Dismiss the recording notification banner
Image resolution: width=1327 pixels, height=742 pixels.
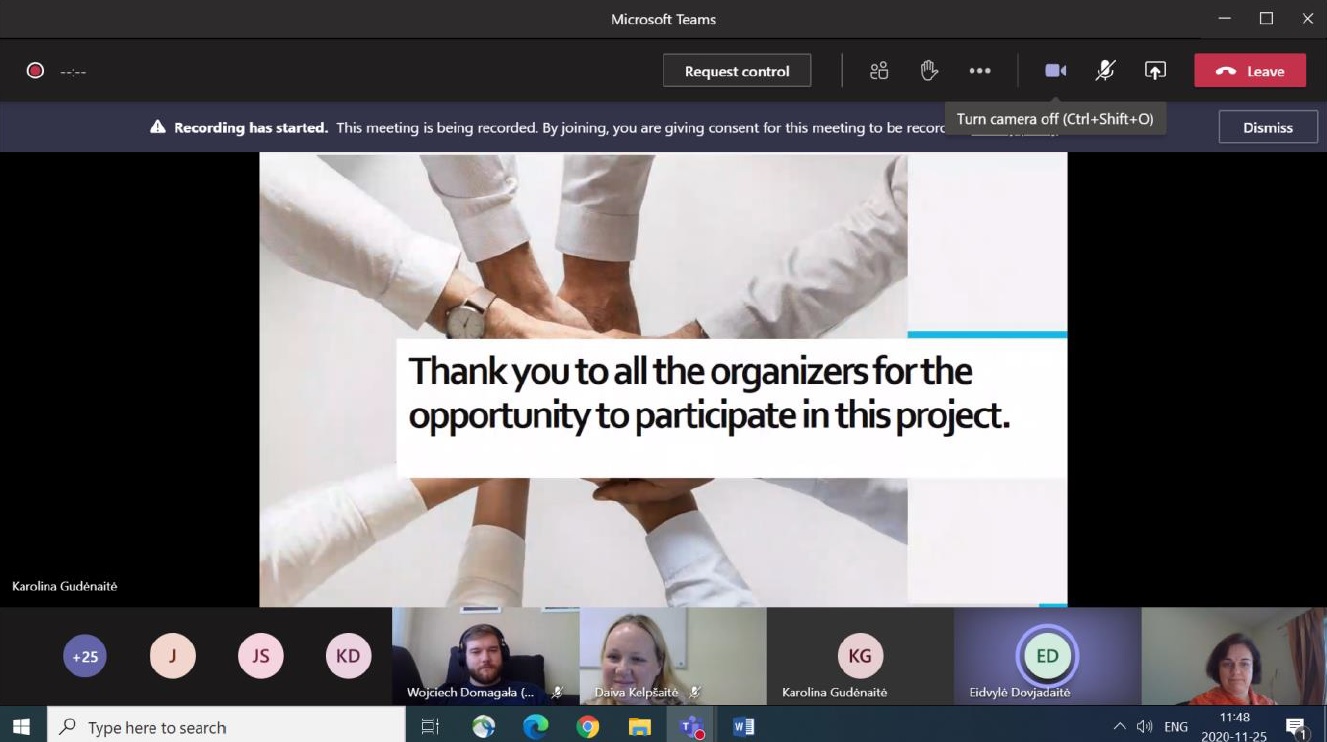point(1267,128)
